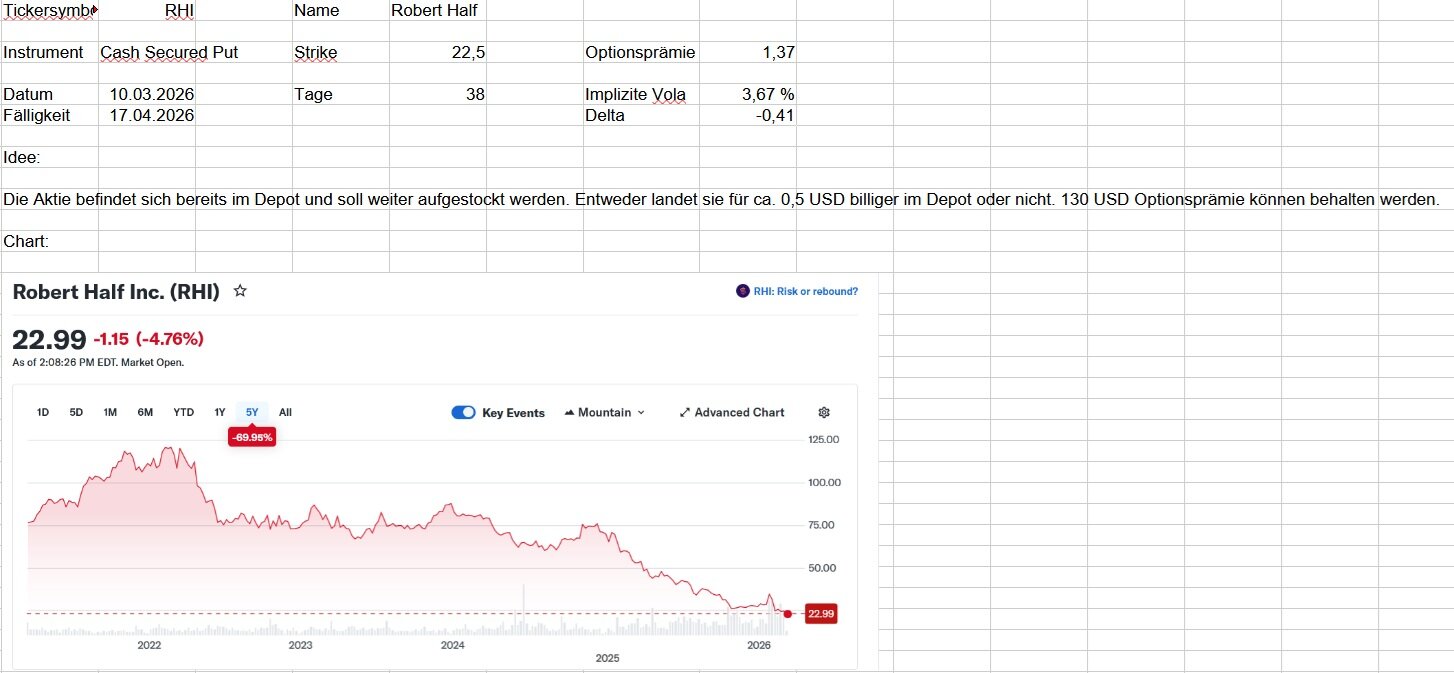Screen dimensions: 1454x673
Task: Click the -69.95% red badge
Action: [x=251, y=437]
